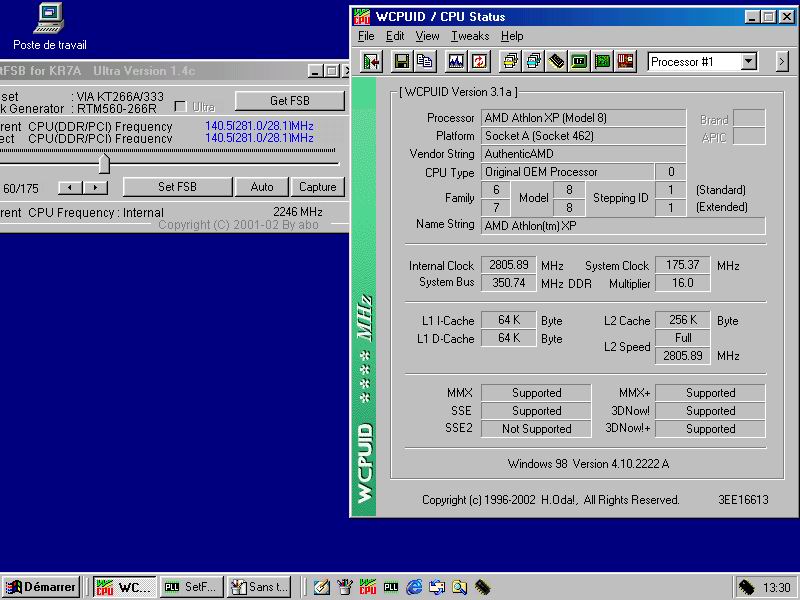800x600 pixels.
Task: Click the 3EE16613 code in WCPUID
Action: click(743, 500)
